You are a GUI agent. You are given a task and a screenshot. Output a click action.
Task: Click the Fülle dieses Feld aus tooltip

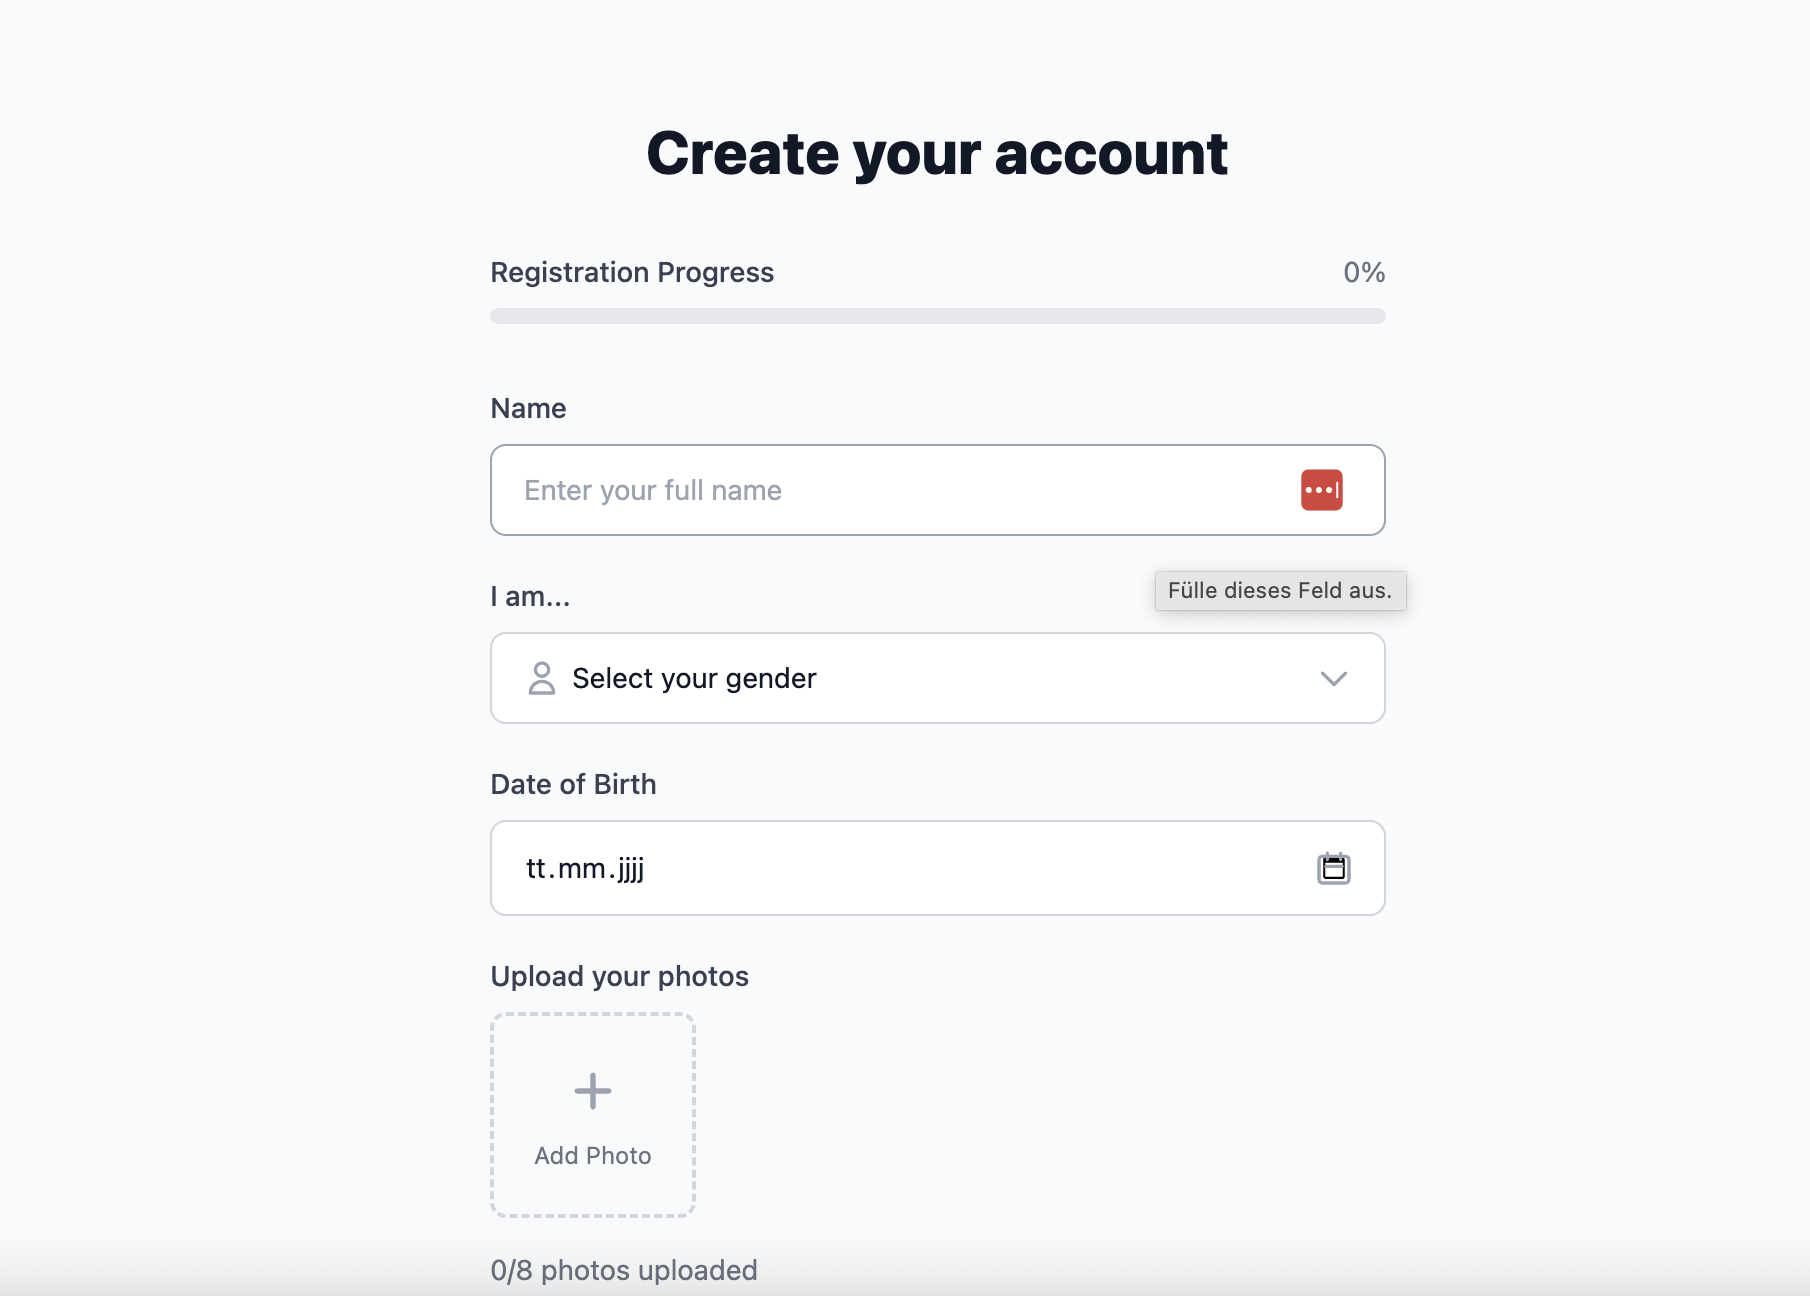pyautogui.click(x=1280, y=590)
